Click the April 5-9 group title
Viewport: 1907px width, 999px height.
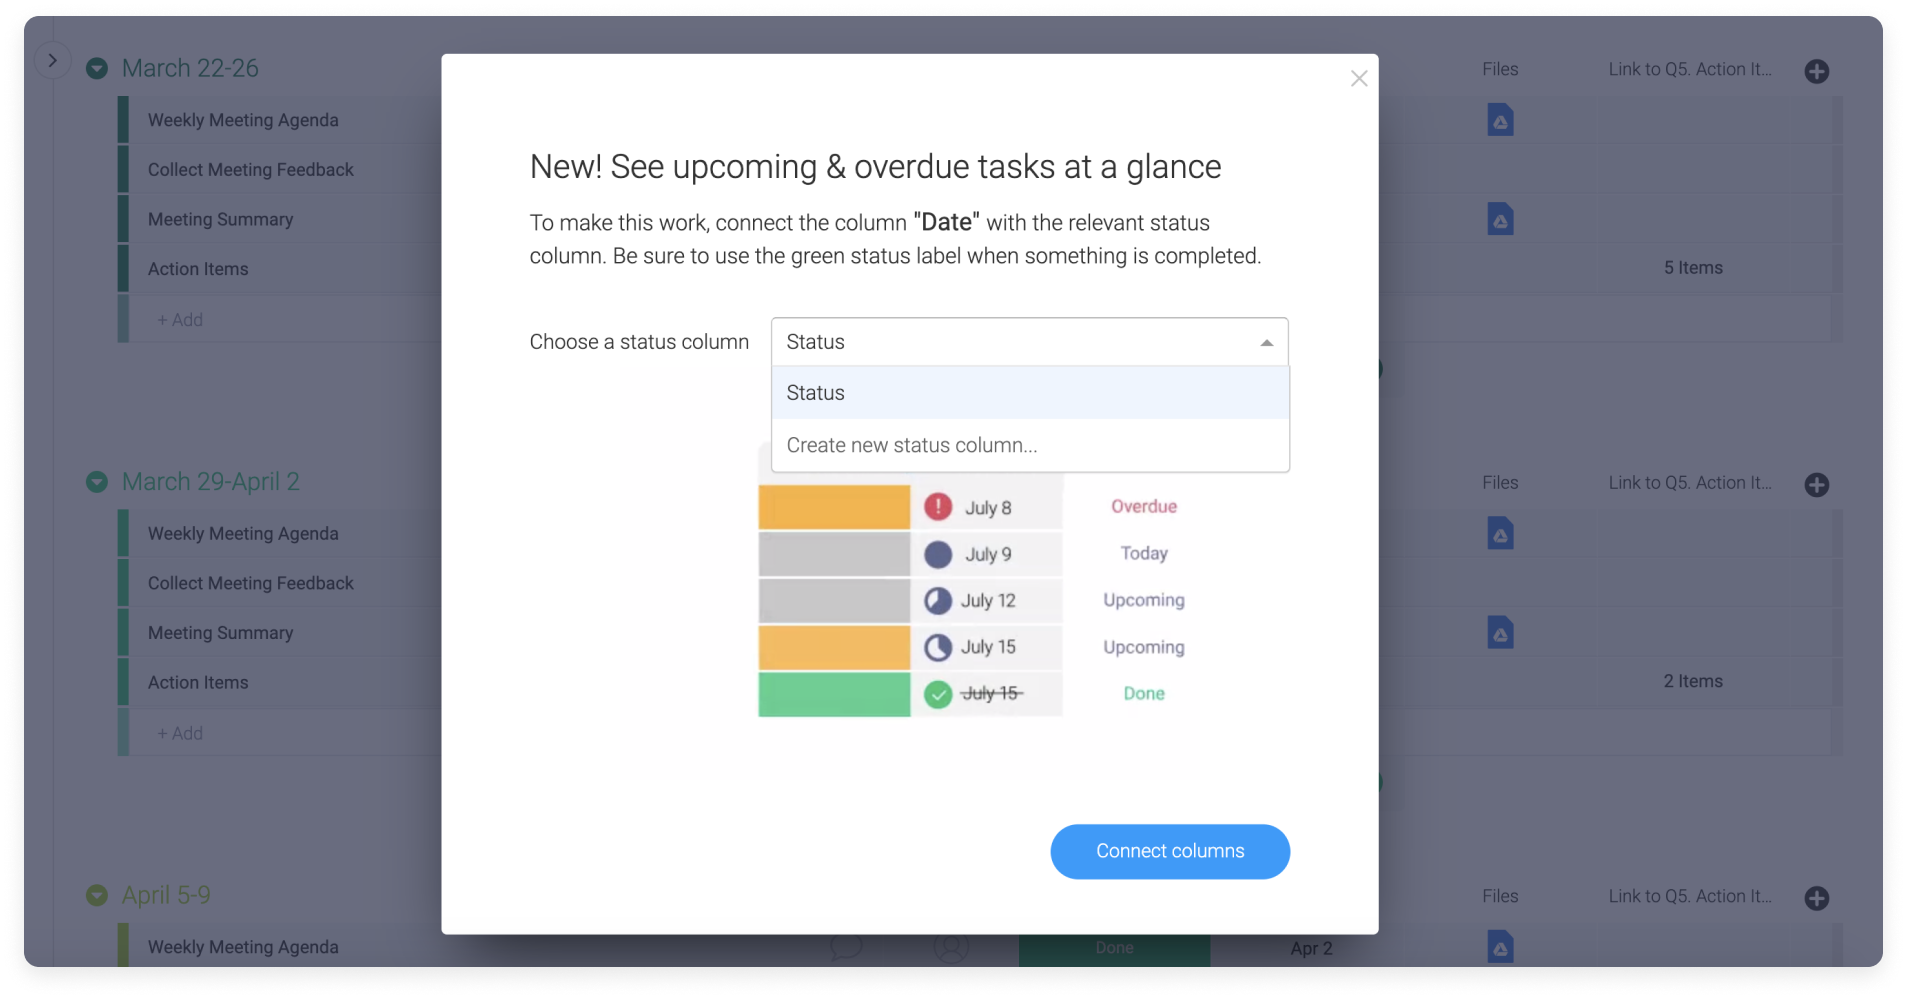pyautogui.click(x=166, y=895)
